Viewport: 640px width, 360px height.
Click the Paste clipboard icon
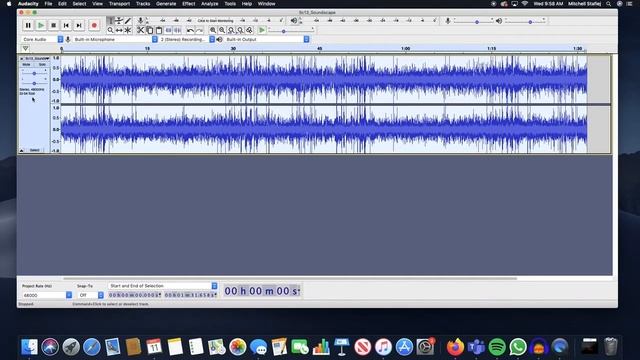(159, 30)
